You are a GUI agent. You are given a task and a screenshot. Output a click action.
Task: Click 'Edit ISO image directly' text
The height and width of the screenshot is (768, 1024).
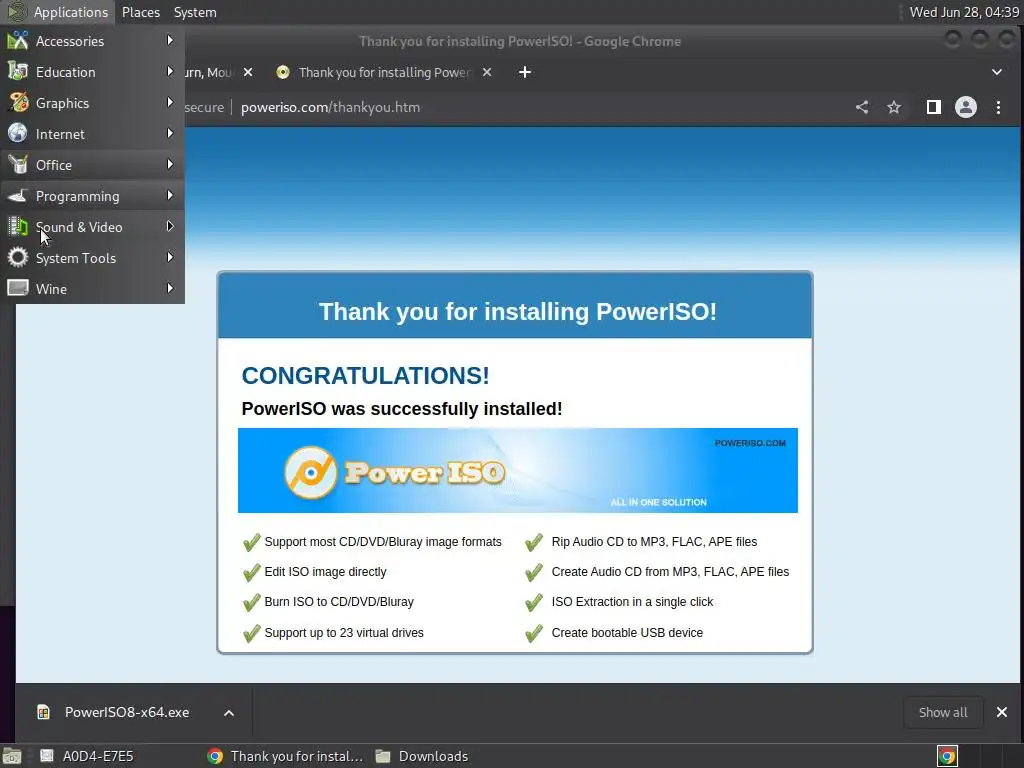(325, 572)
